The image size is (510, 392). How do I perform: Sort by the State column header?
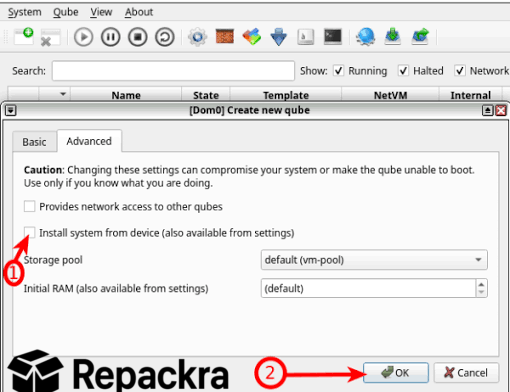tap(206, 95)
